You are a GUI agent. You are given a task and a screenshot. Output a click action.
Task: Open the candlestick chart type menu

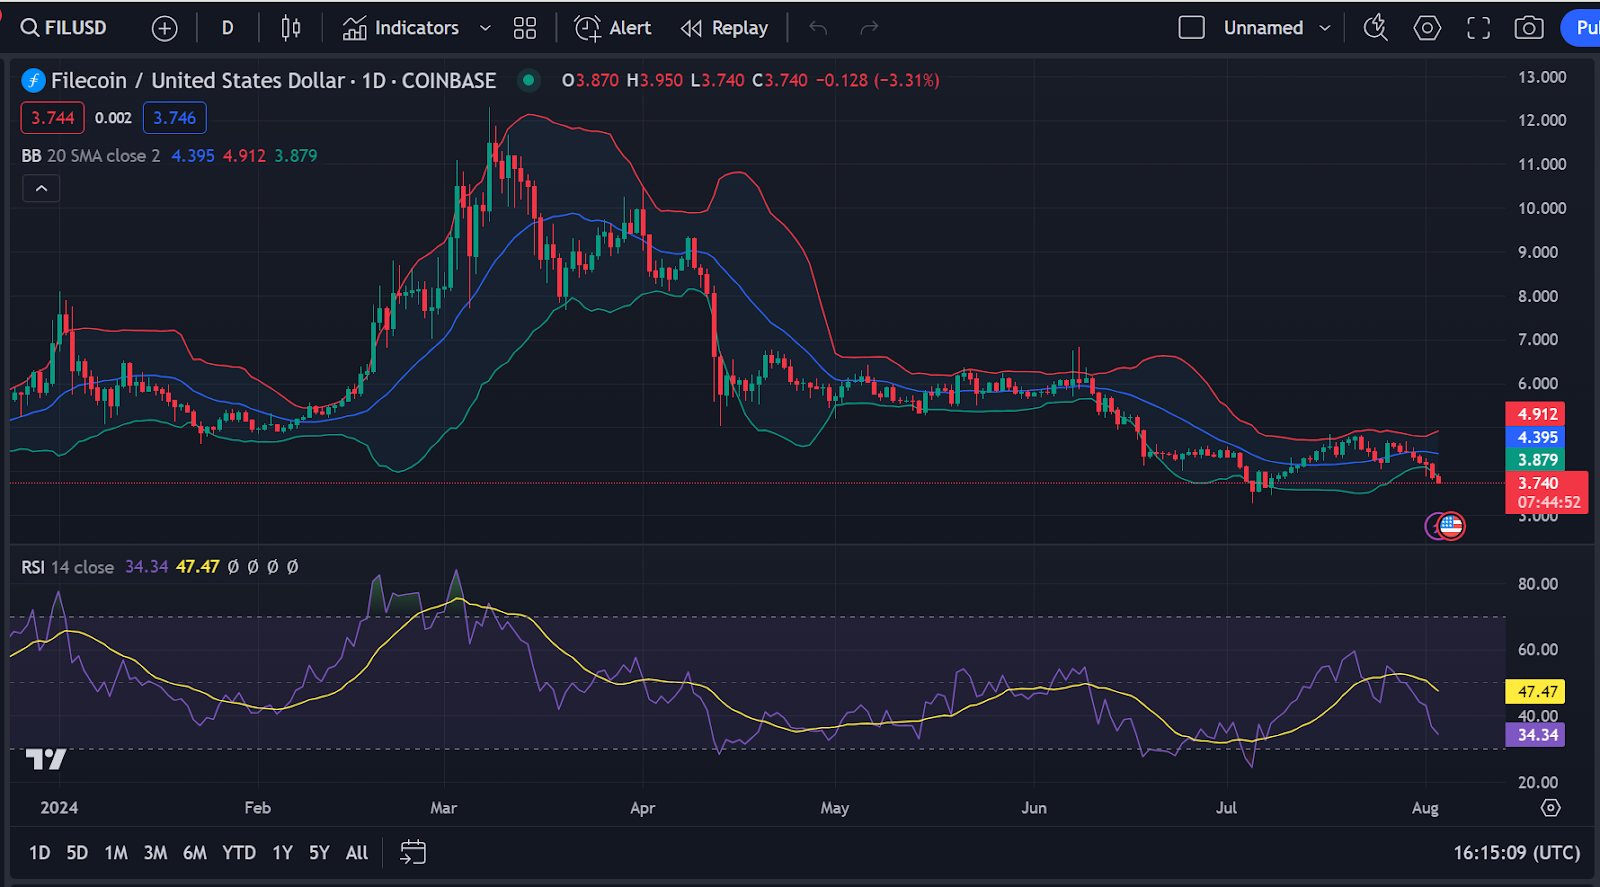point(290,28)
